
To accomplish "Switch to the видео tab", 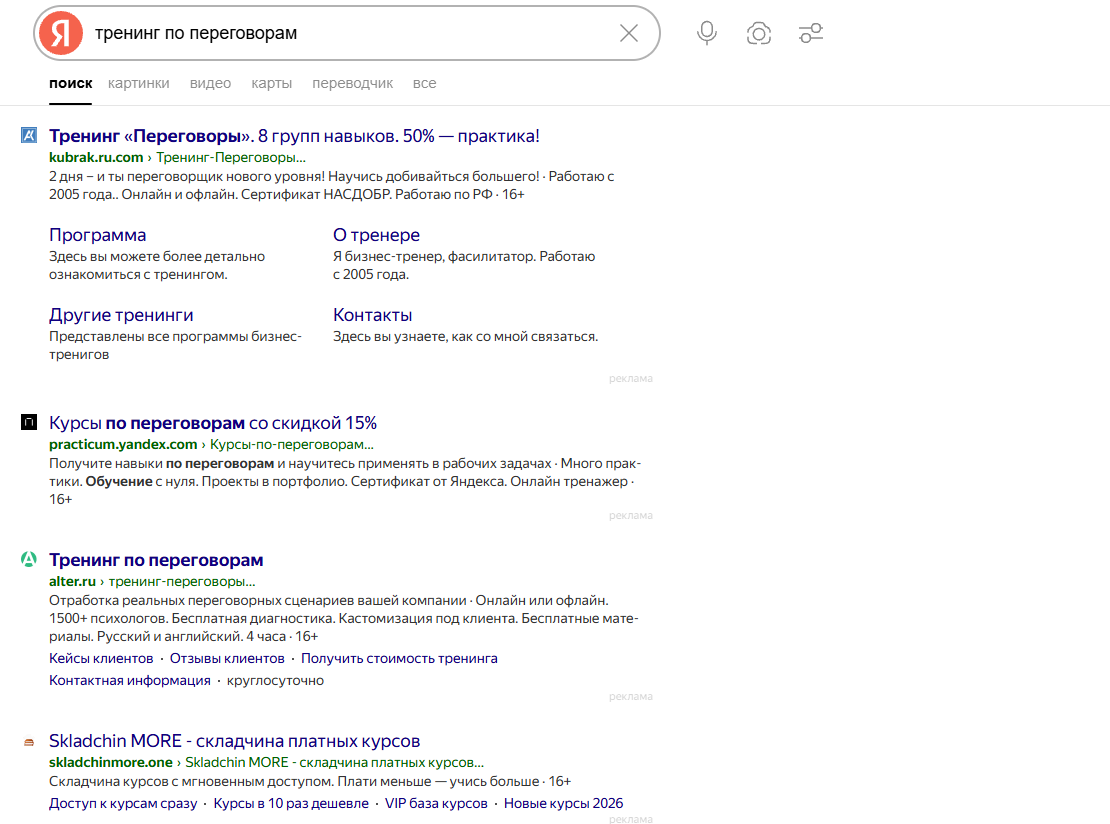I will tap(210, 84).
